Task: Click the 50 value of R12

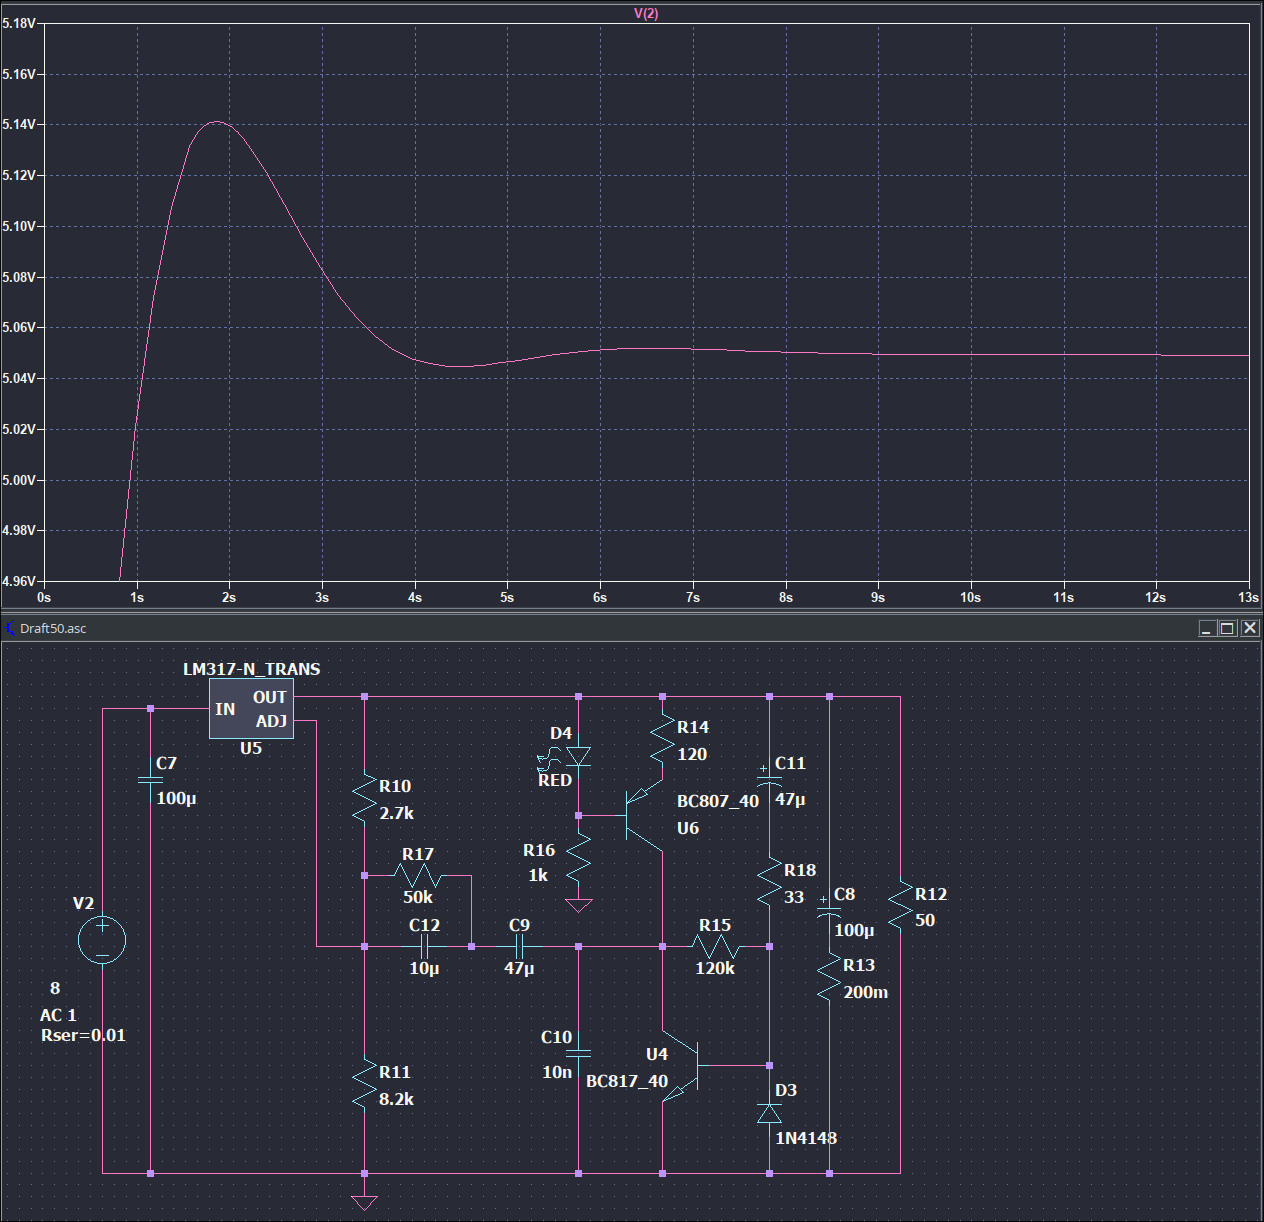Action: pos(925,920)
